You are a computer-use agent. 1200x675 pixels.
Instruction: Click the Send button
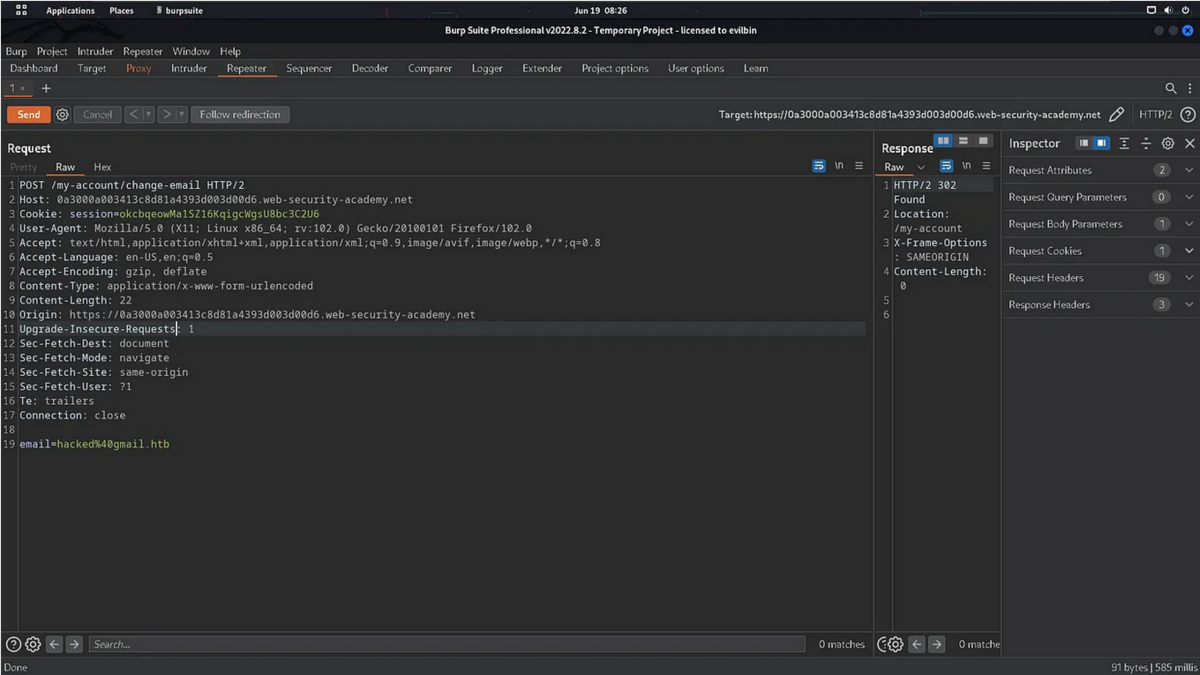click(x=29, y=115)
